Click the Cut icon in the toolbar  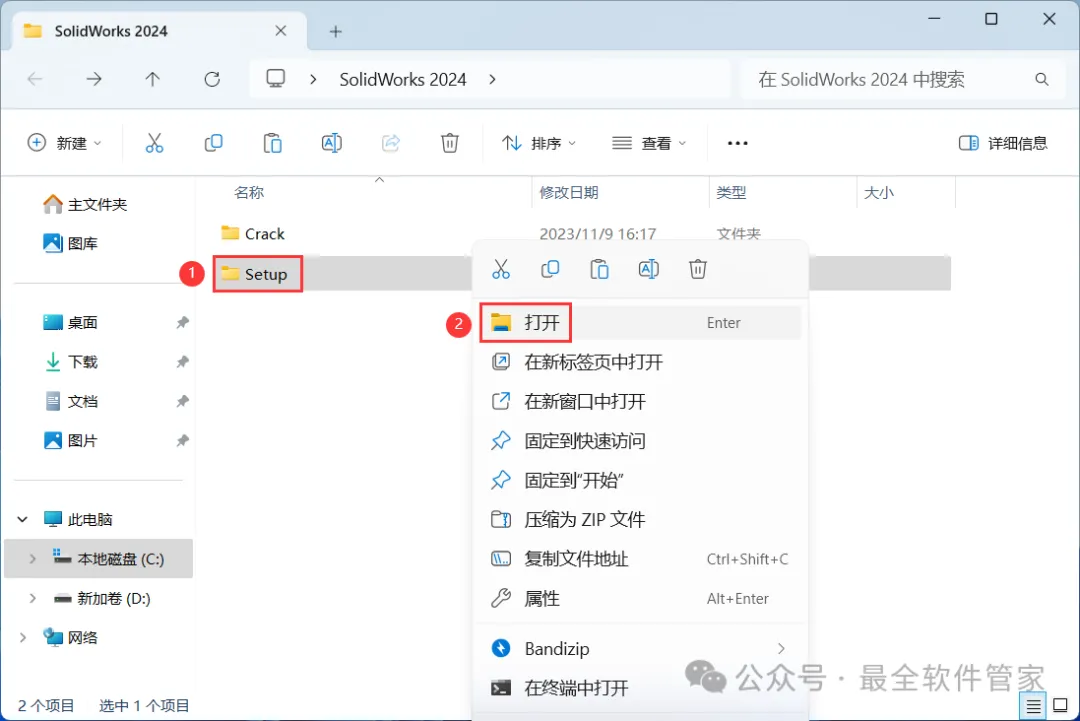(154, 143)
